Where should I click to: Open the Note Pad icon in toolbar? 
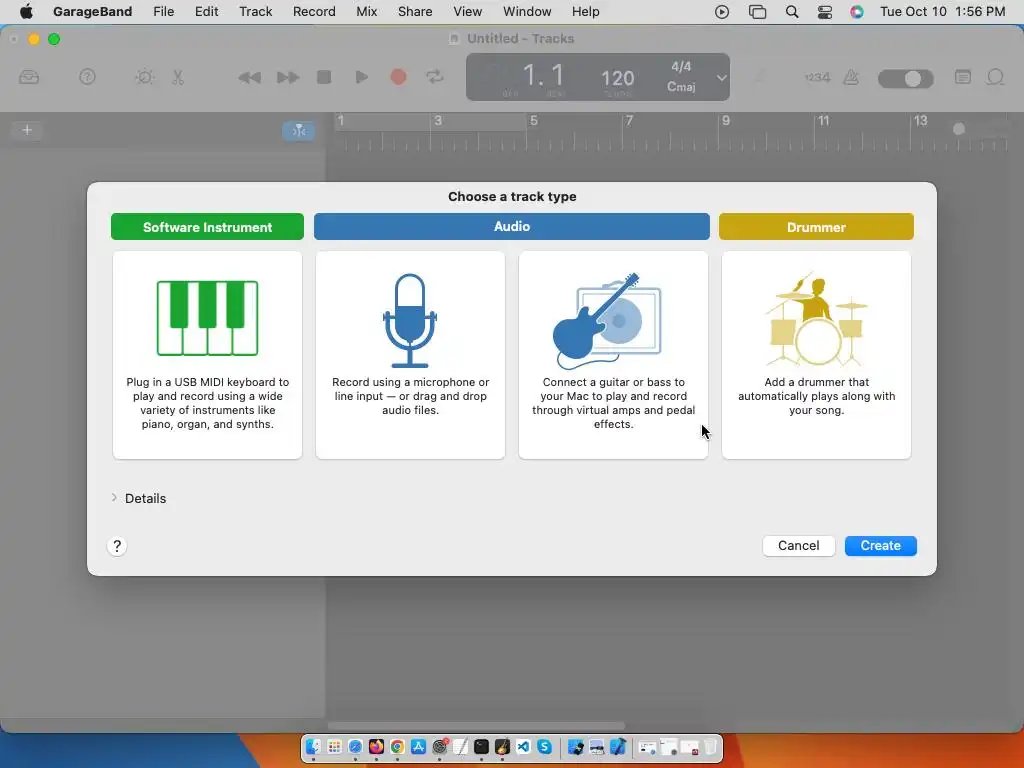963,77
